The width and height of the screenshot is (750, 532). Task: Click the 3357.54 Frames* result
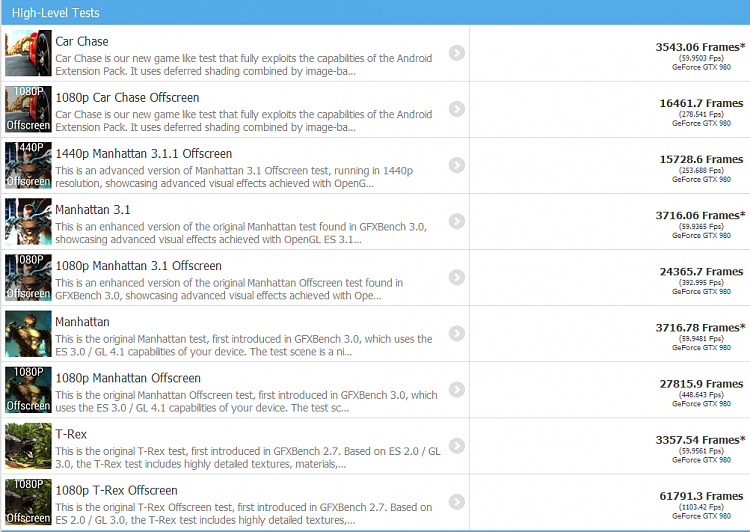pyautogui.click(x=700, y=440)
